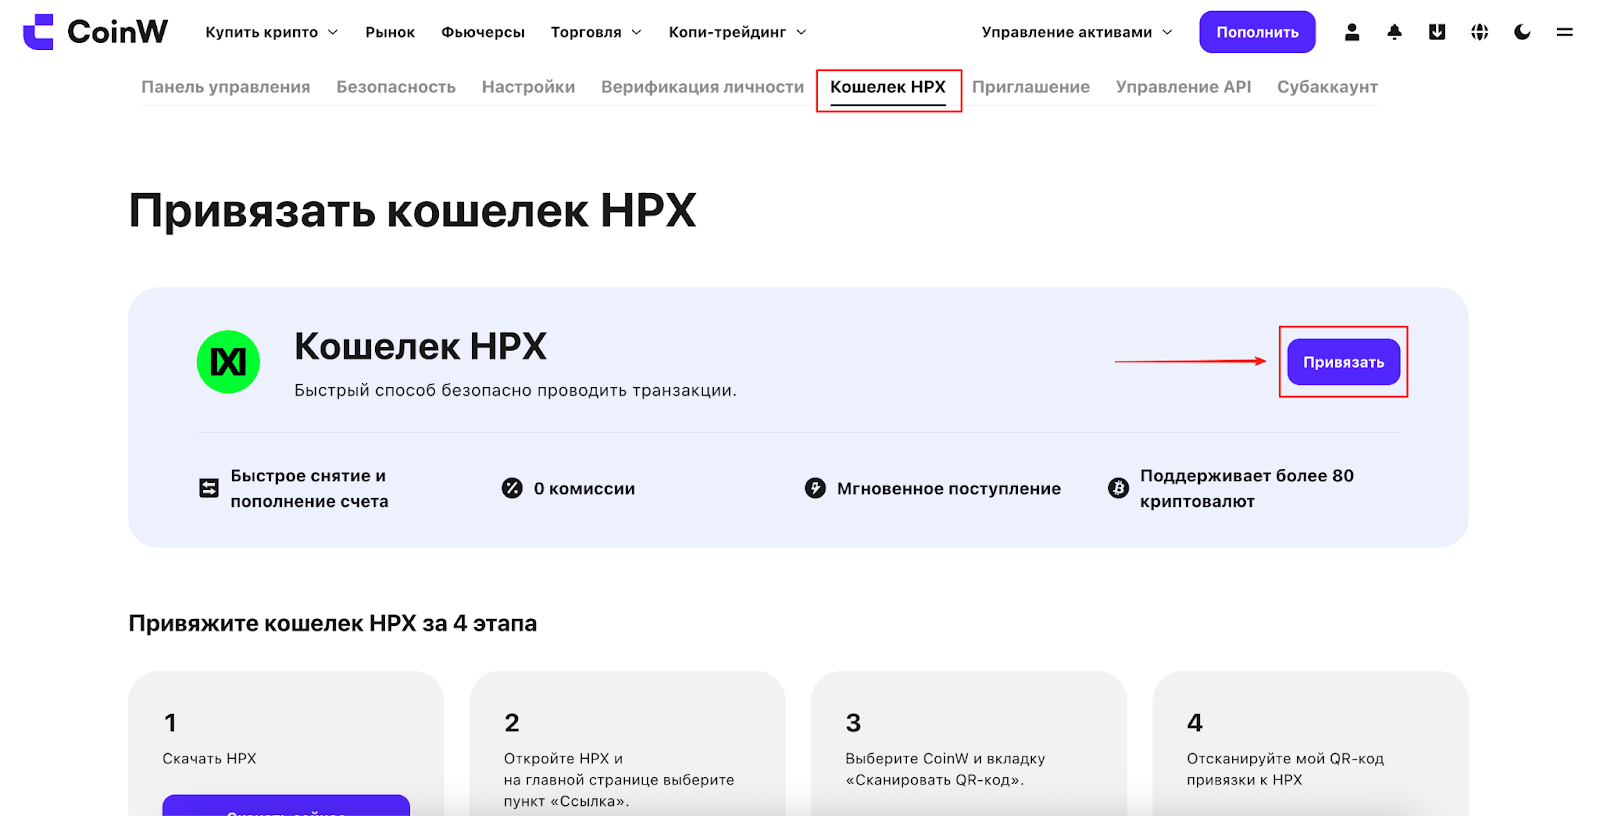Click the bitcoin cryptocurrency support icon

pyautogui.click(x=1118, y=488)
